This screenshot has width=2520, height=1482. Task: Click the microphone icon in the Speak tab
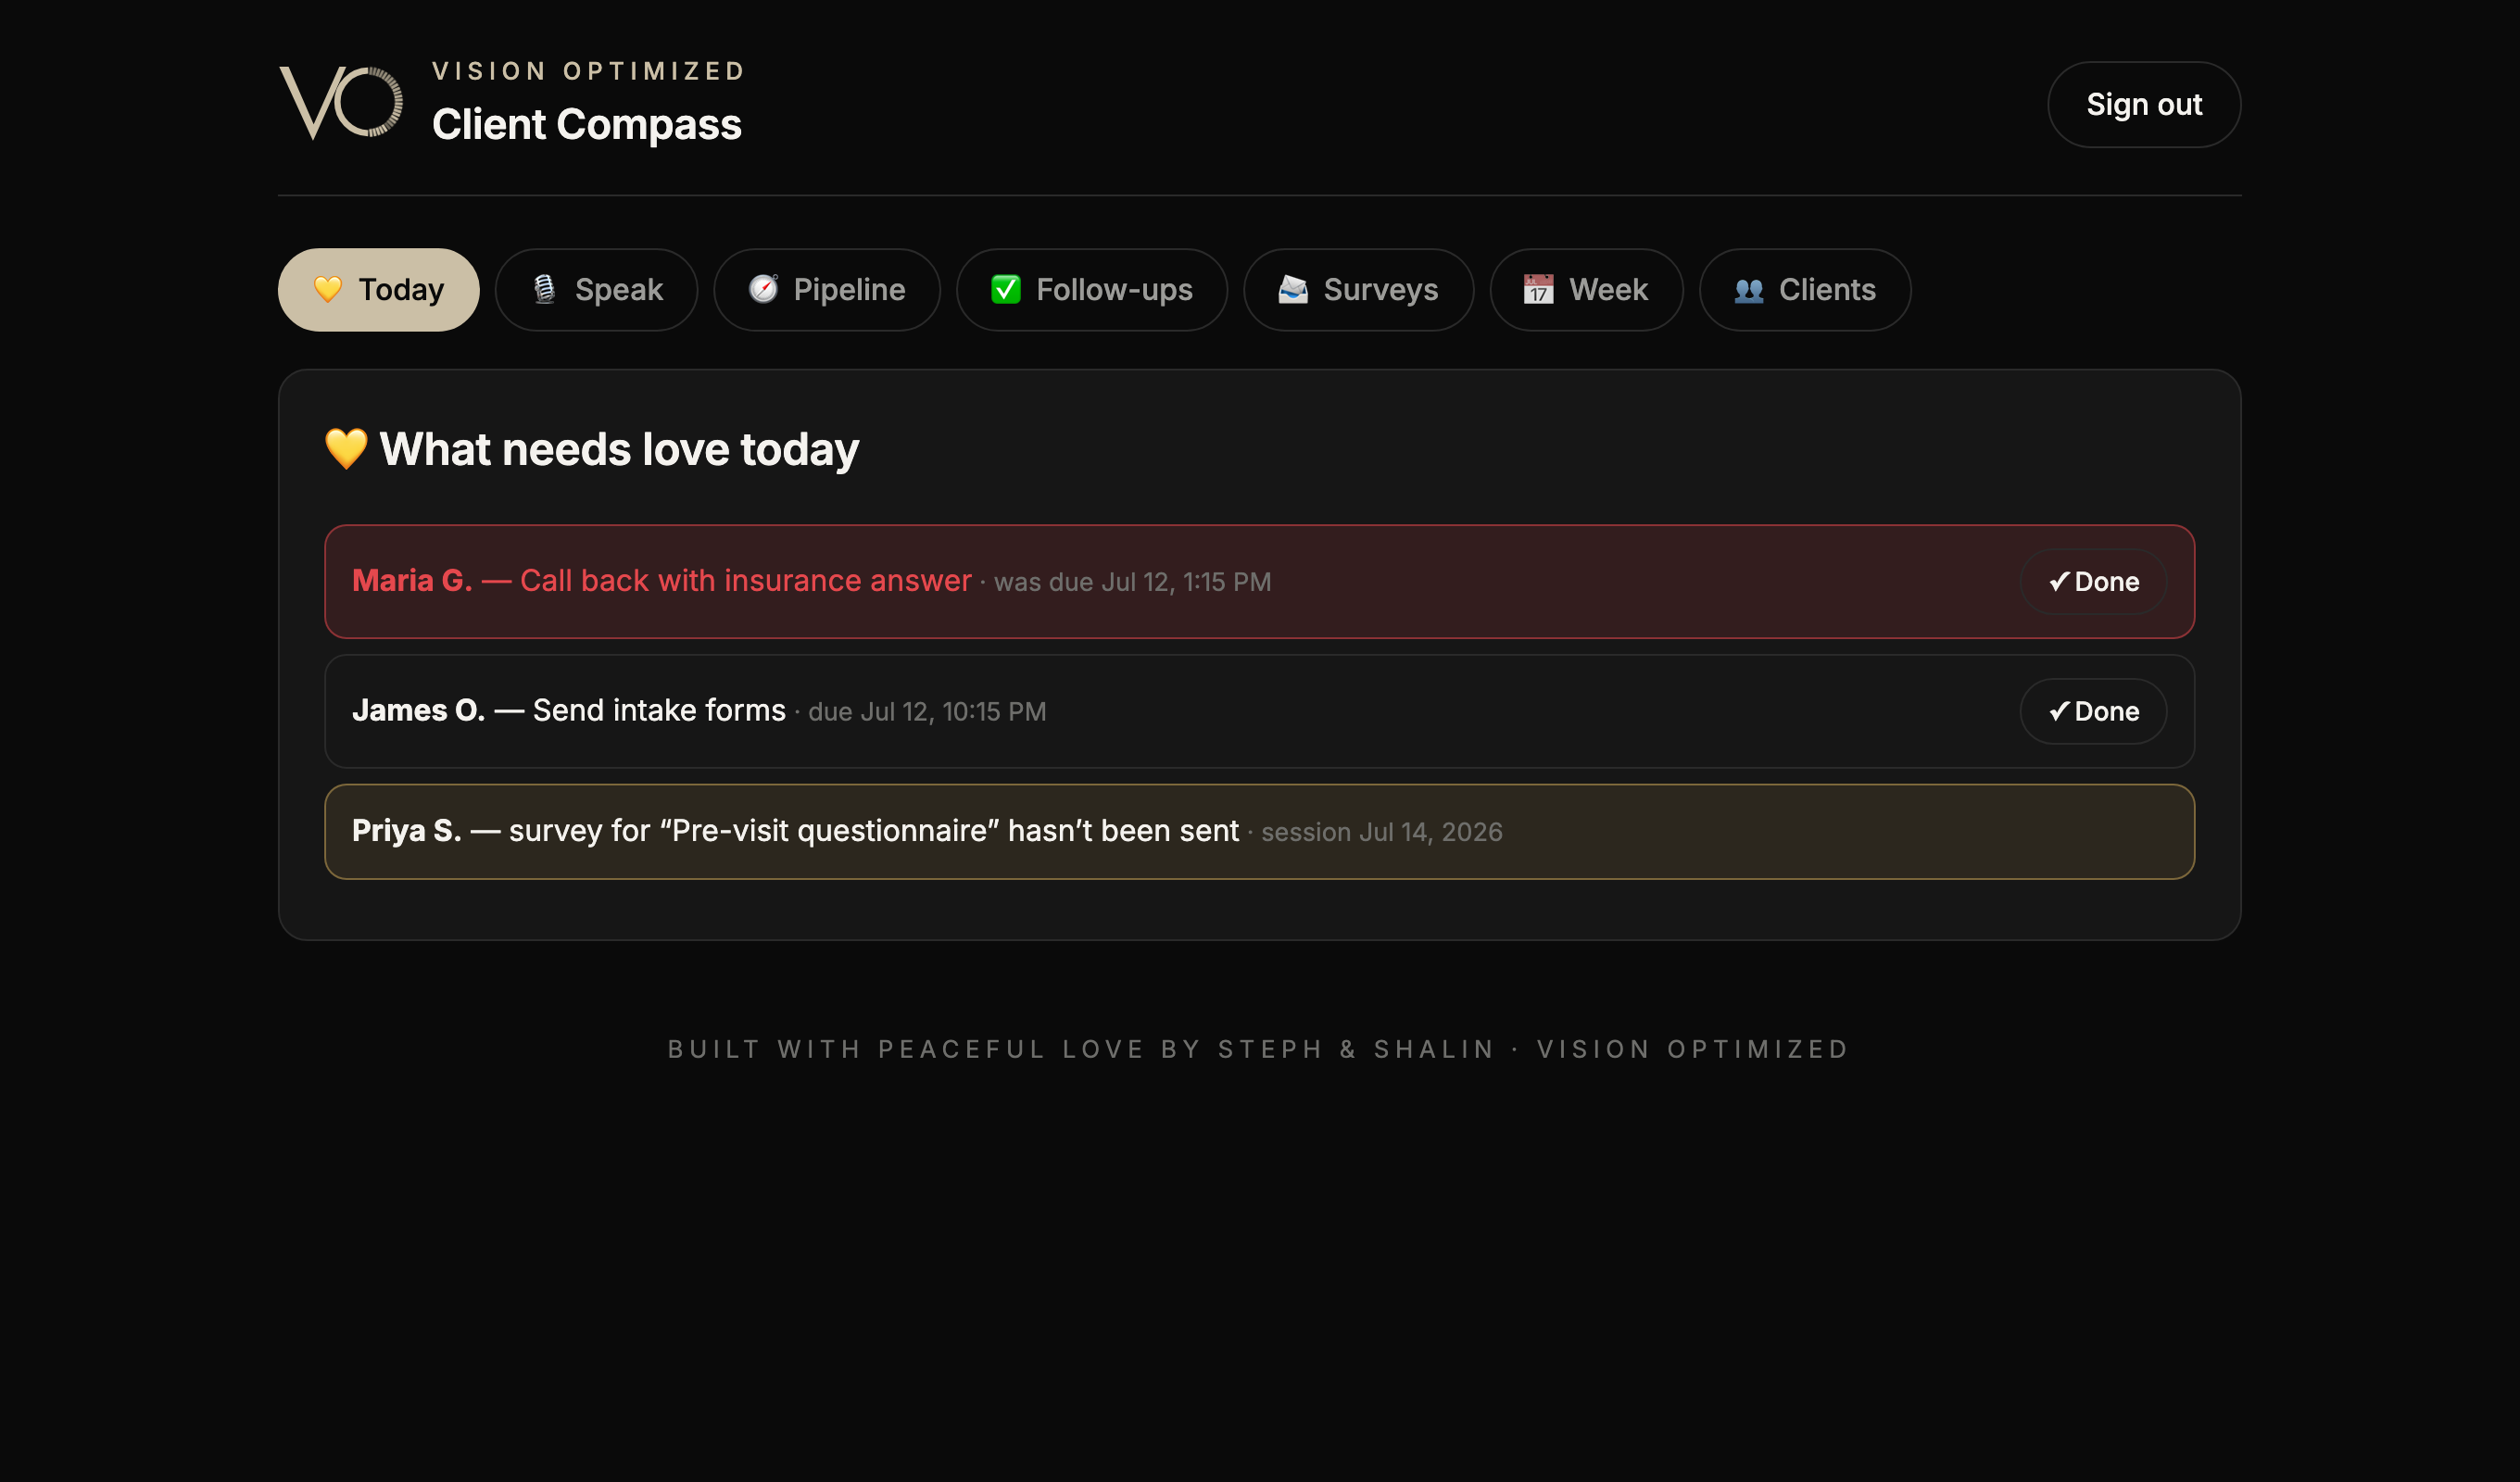pos(544,290)
